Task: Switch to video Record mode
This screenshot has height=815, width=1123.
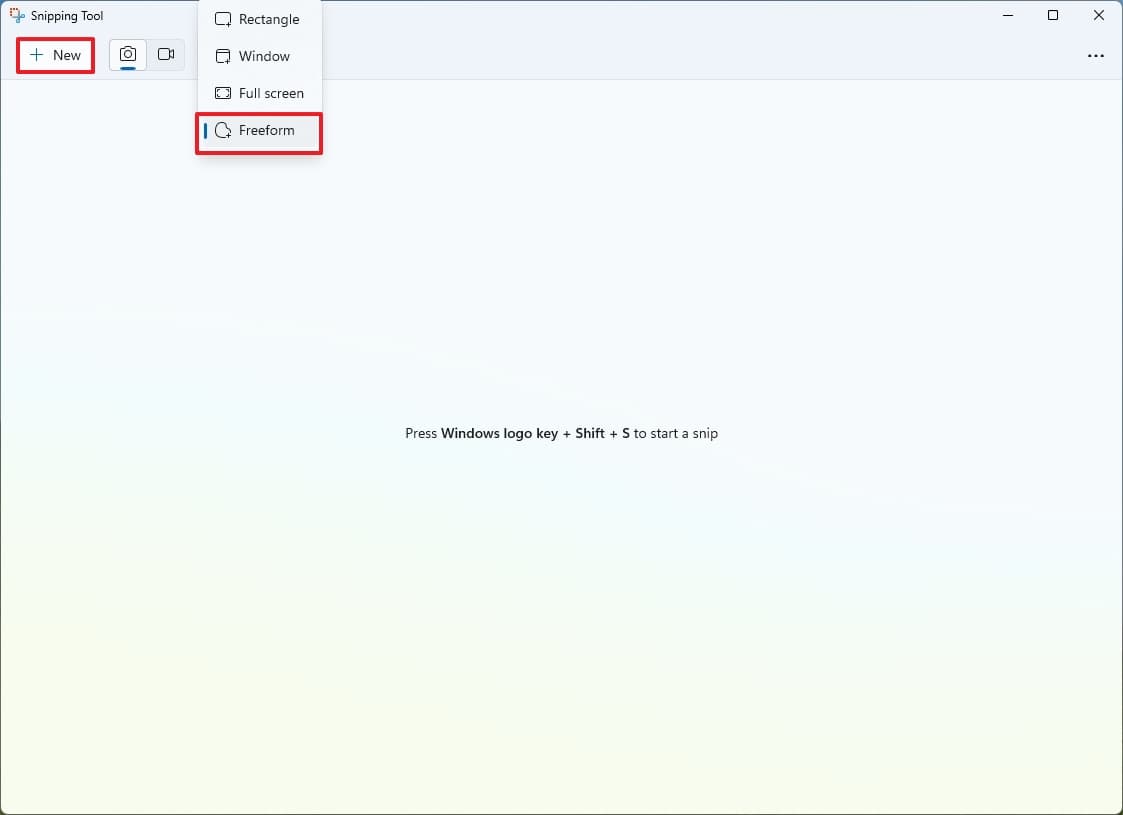Action: (166, 55)
